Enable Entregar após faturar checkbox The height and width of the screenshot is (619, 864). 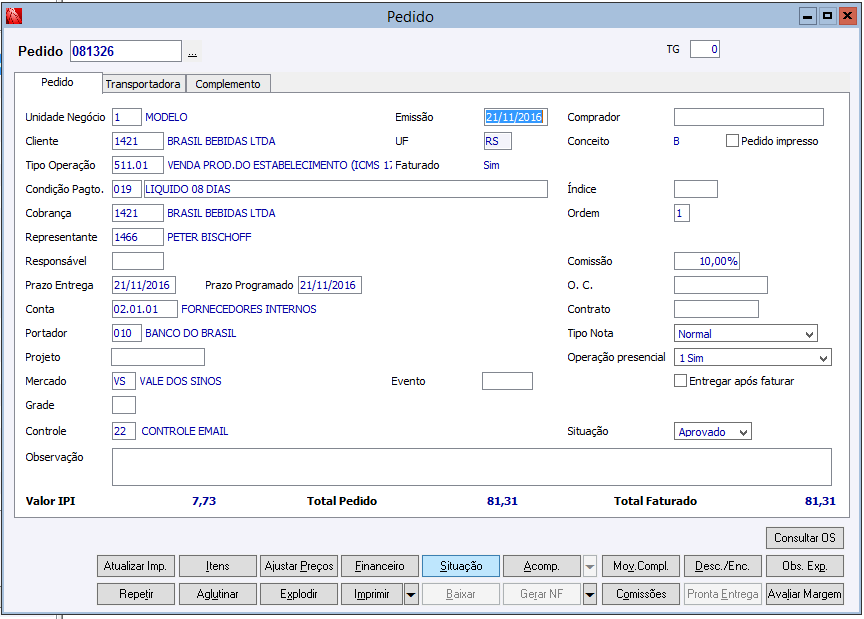point(681,381)
